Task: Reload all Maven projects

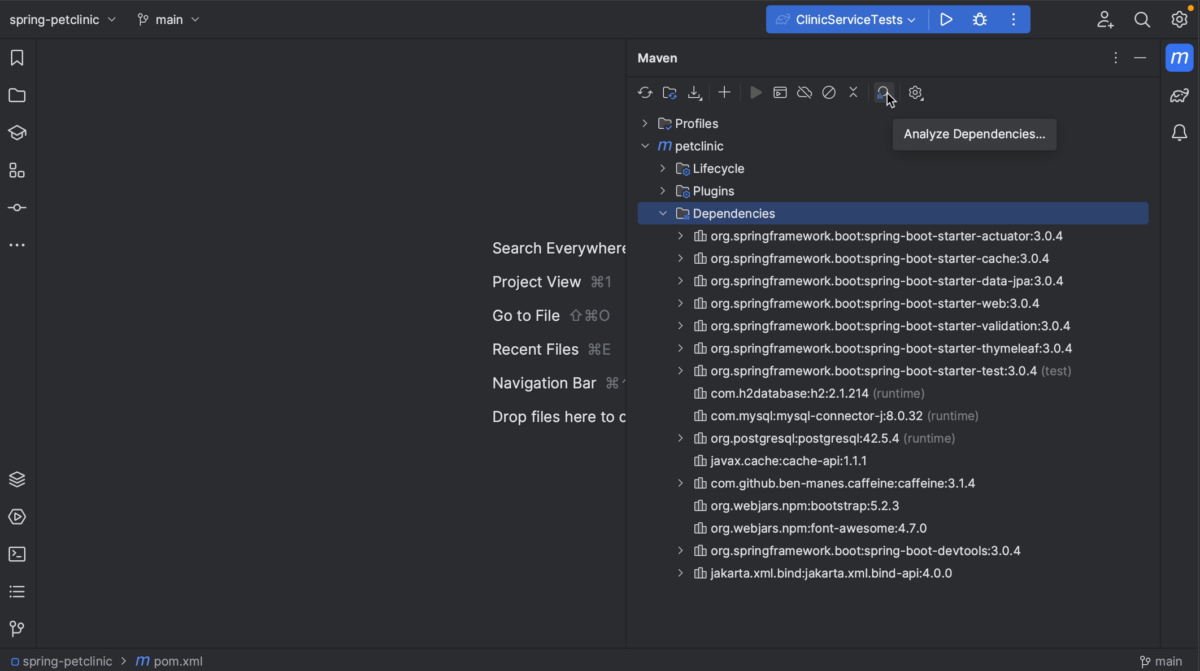Action: tap(645, 92)
